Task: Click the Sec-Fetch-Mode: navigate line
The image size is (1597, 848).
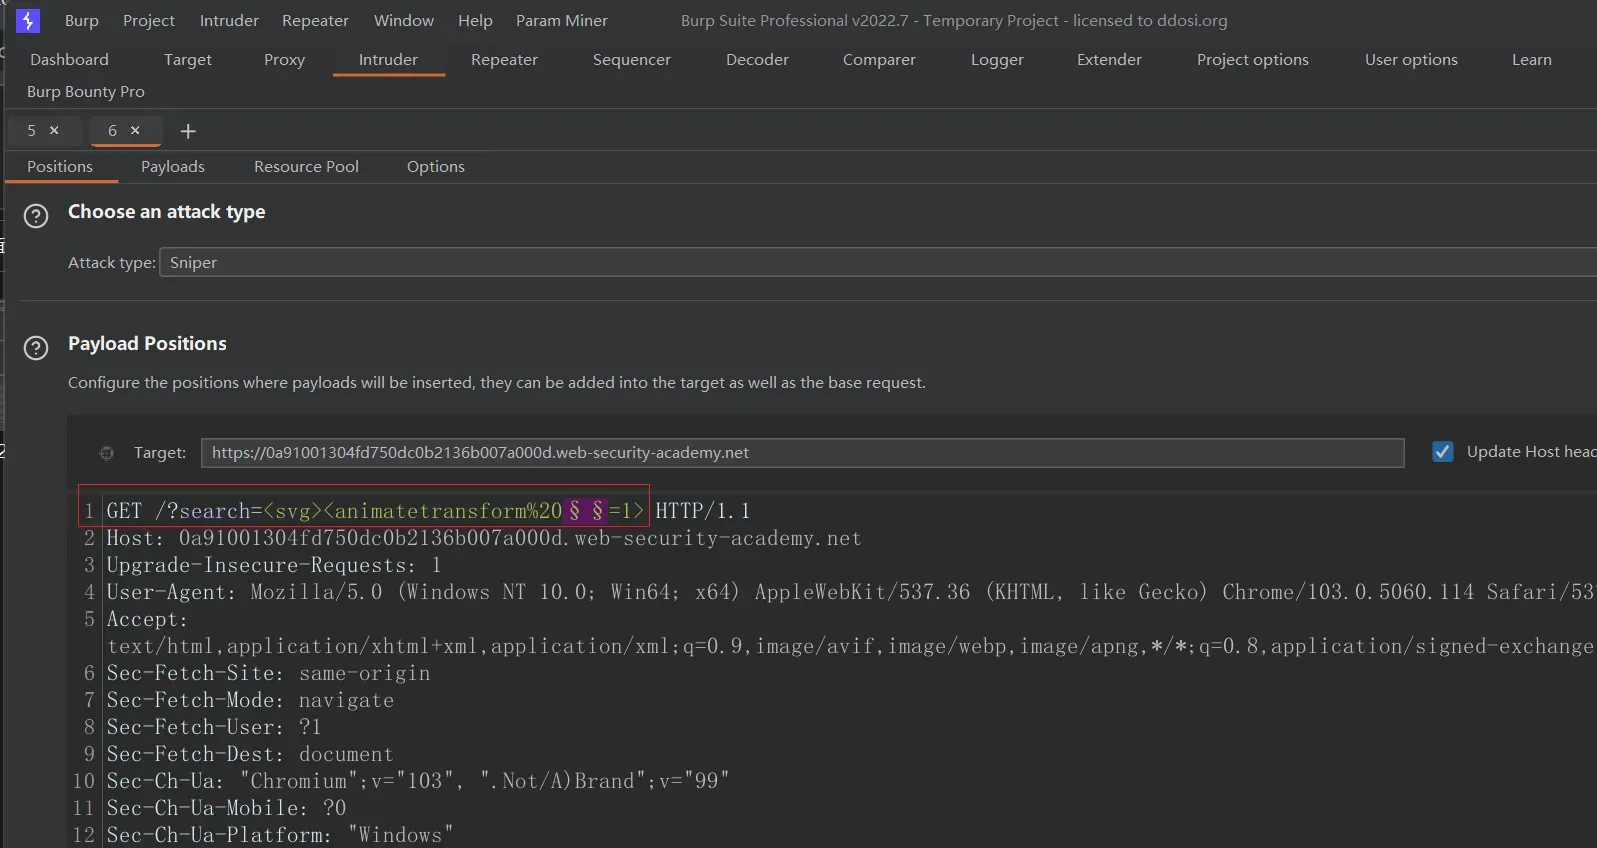Action: click(x=250, y=700)
